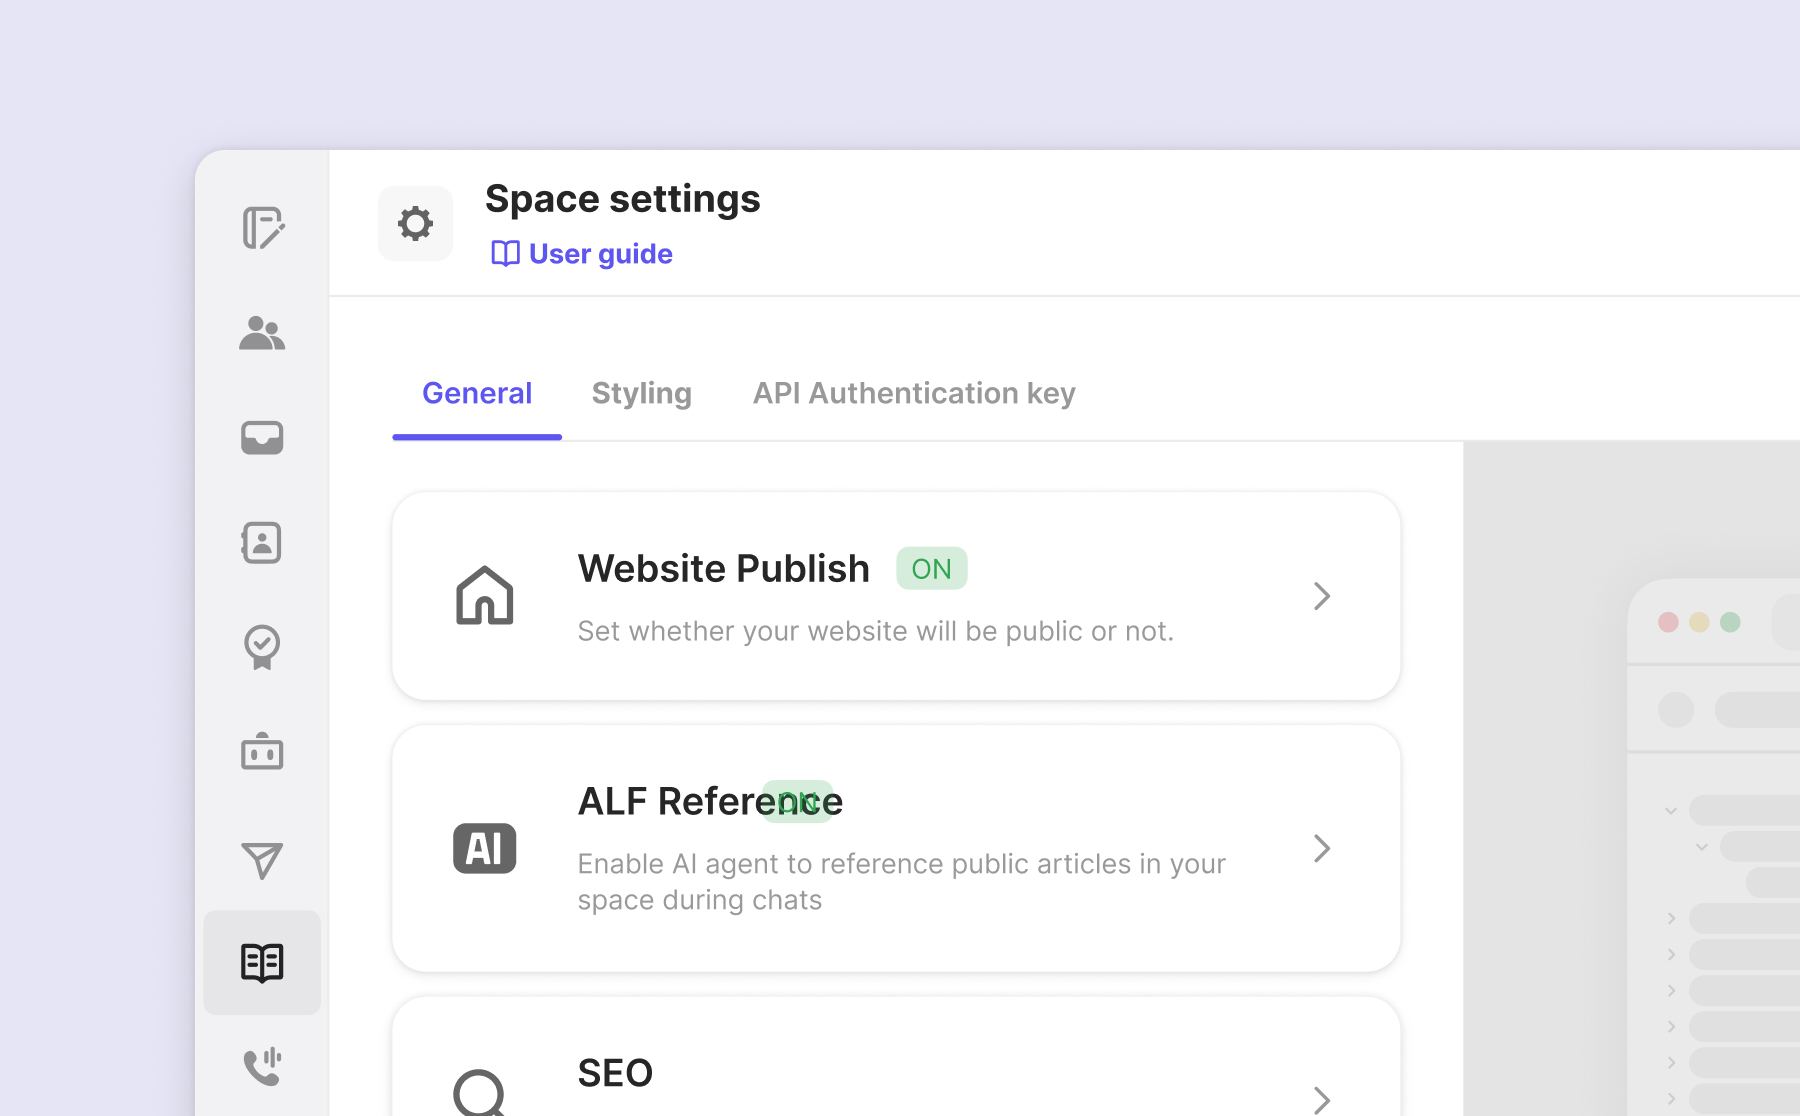Open the team members sidebar icon
Viewport: 1800px width, 1116px height.
262,333
